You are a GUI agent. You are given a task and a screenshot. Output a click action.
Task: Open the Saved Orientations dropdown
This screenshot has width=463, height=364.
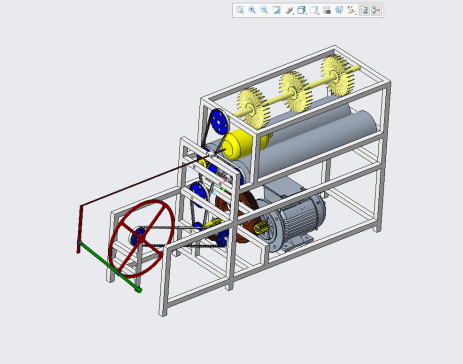click(314, 10)
